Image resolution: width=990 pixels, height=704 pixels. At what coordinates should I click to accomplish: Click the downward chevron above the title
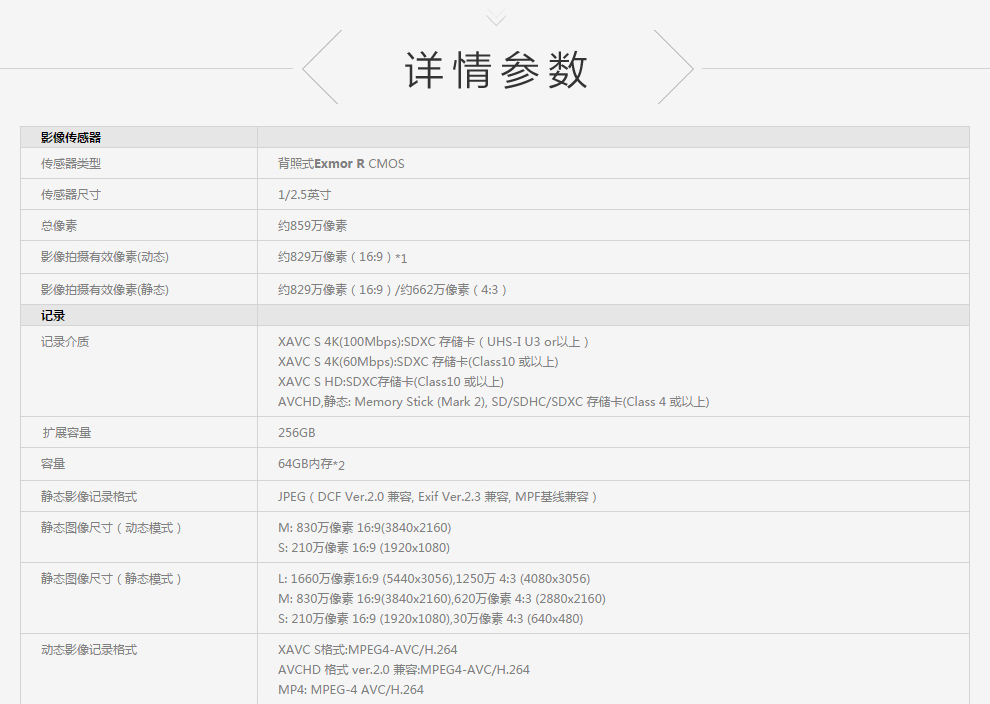pos(496,17)
